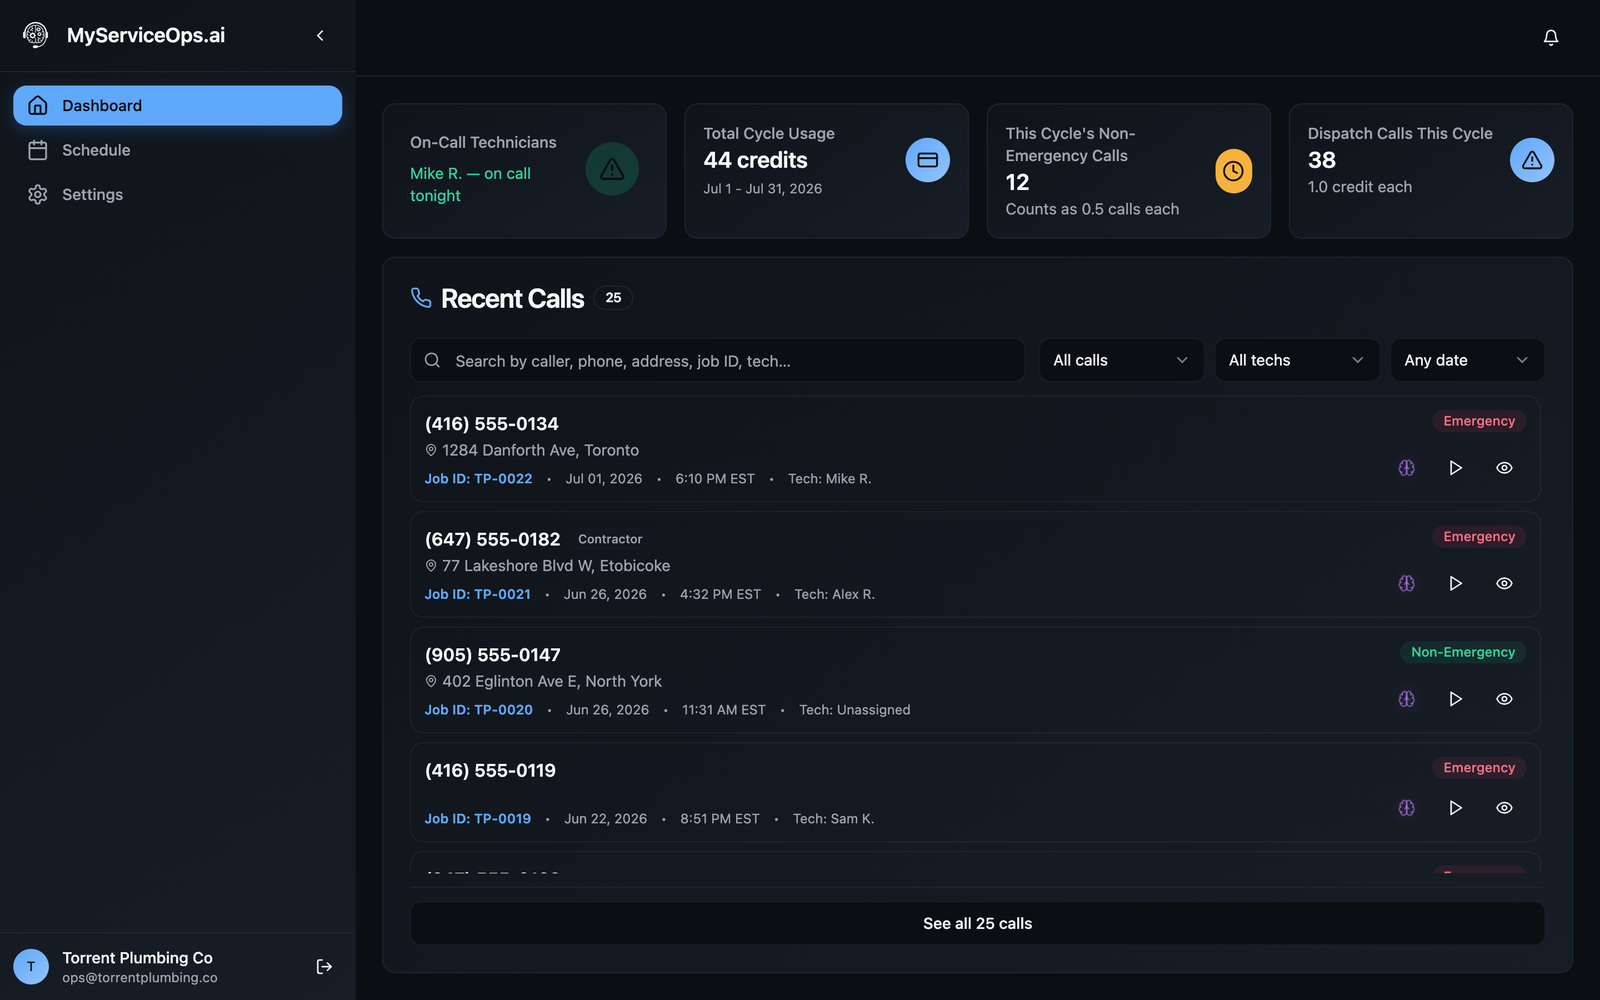Click the Dispatch Calls alert icon
This screenshot has height=1000, width=1600.
coord(1532,160)
